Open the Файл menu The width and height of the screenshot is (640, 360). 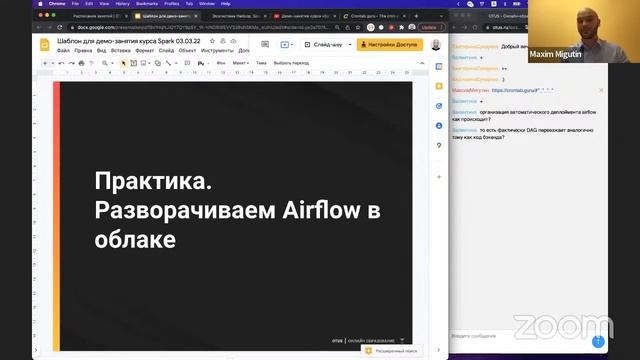point(63,51)
